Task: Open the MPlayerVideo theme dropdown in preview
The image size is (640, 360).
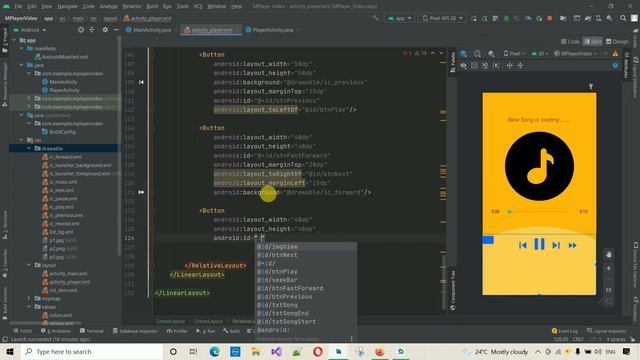Action: (575, 53)
